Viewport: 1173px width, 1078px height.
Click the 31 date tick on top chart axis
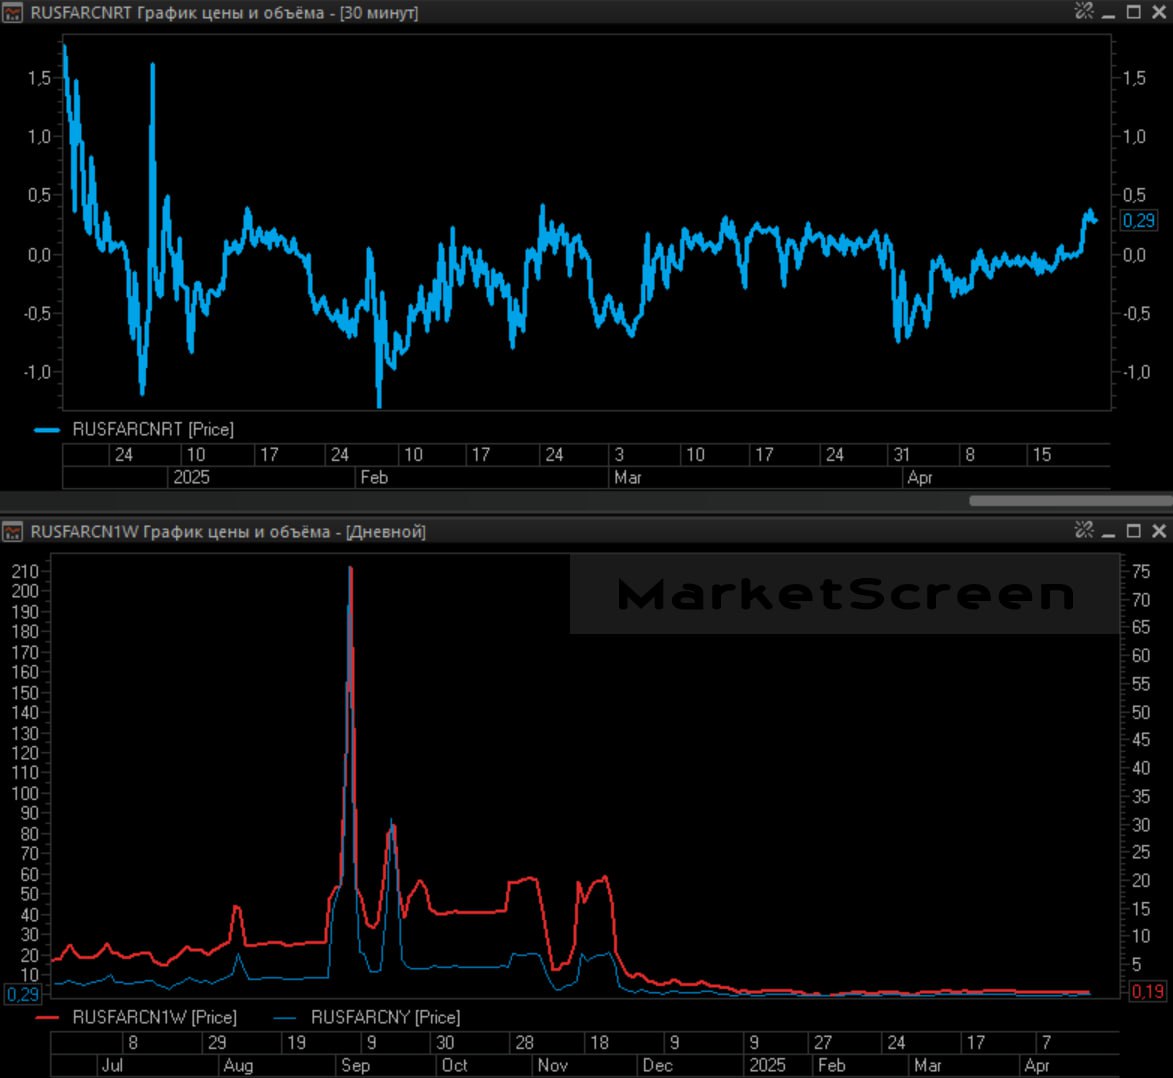(x=901, y=454)
